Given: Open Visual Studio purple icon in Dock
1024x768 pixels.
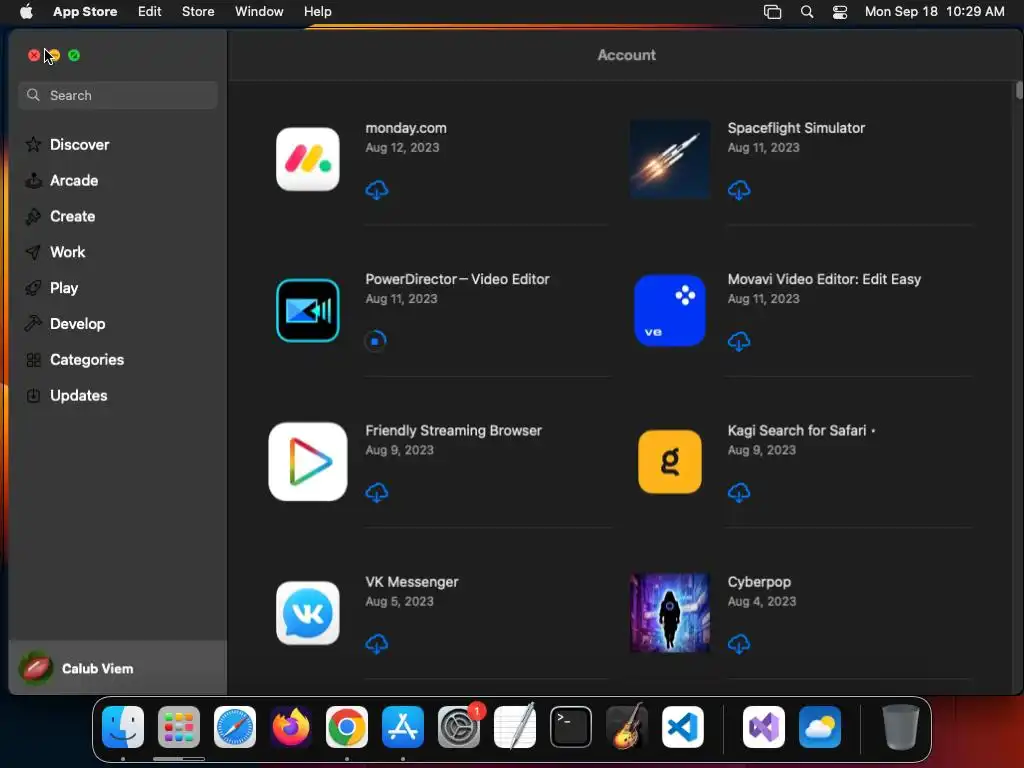Looking at the screenshot, I should click(x=764, y=727).
